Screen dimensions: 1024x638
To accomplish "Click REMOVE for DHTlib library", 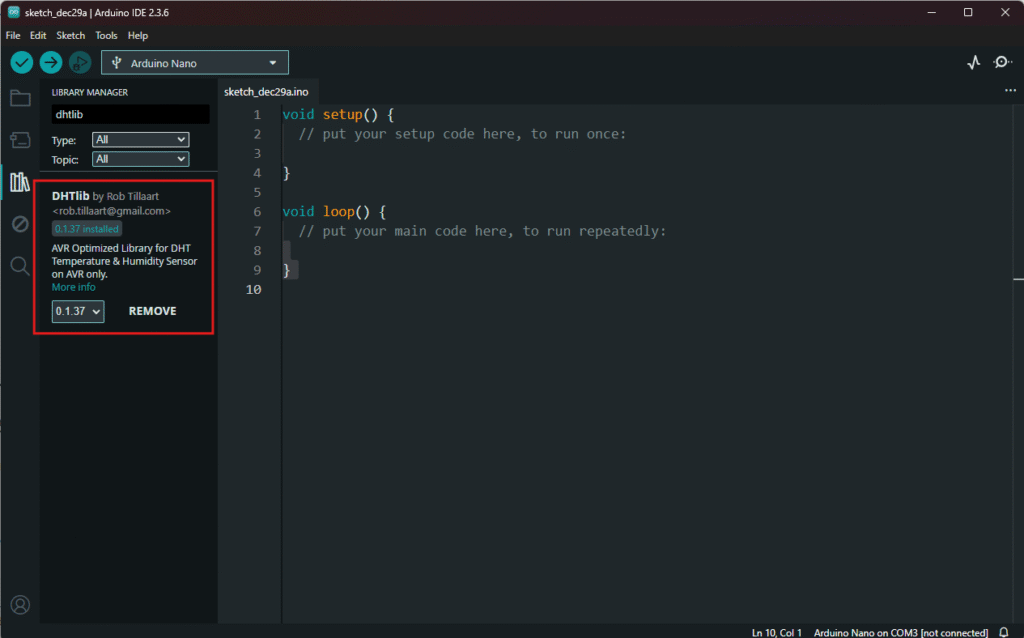I will click(x=152, y=311).
